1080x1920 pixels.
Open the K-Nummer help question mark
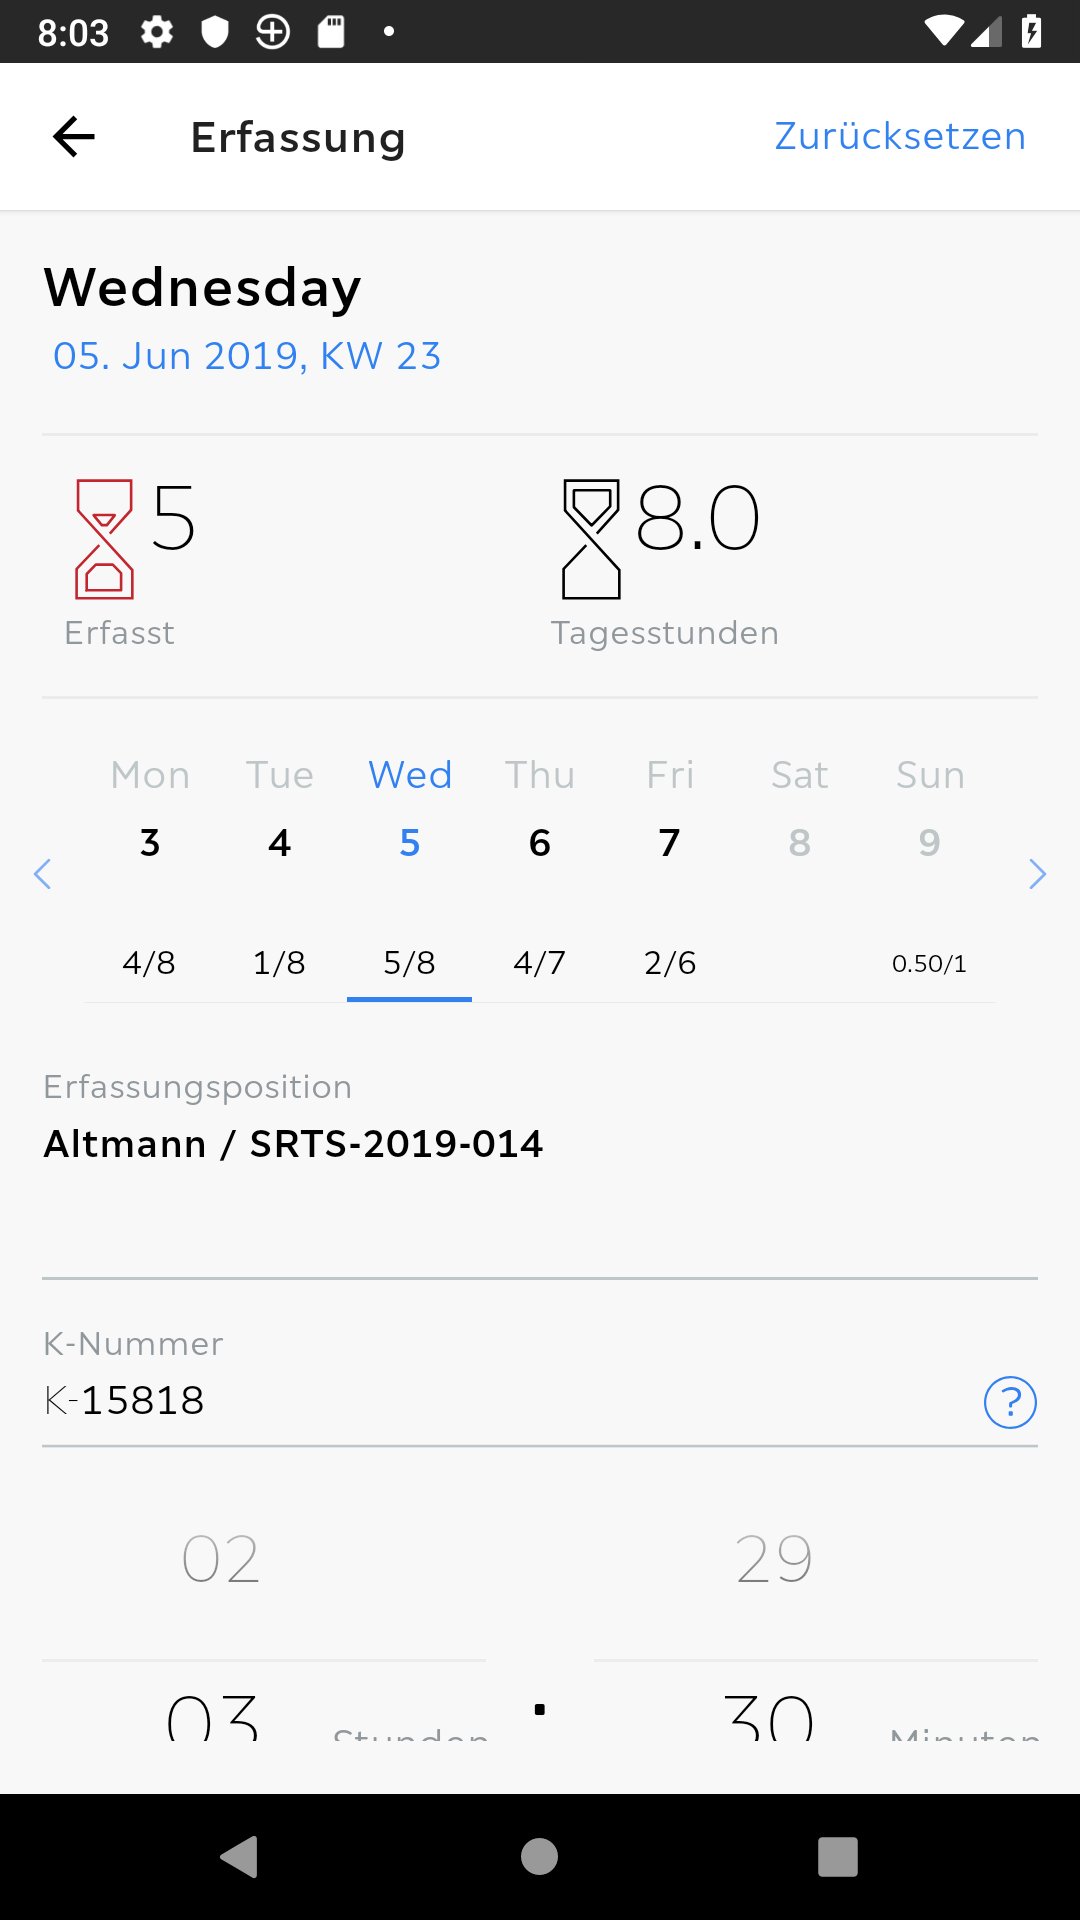pos(1010,1402)
